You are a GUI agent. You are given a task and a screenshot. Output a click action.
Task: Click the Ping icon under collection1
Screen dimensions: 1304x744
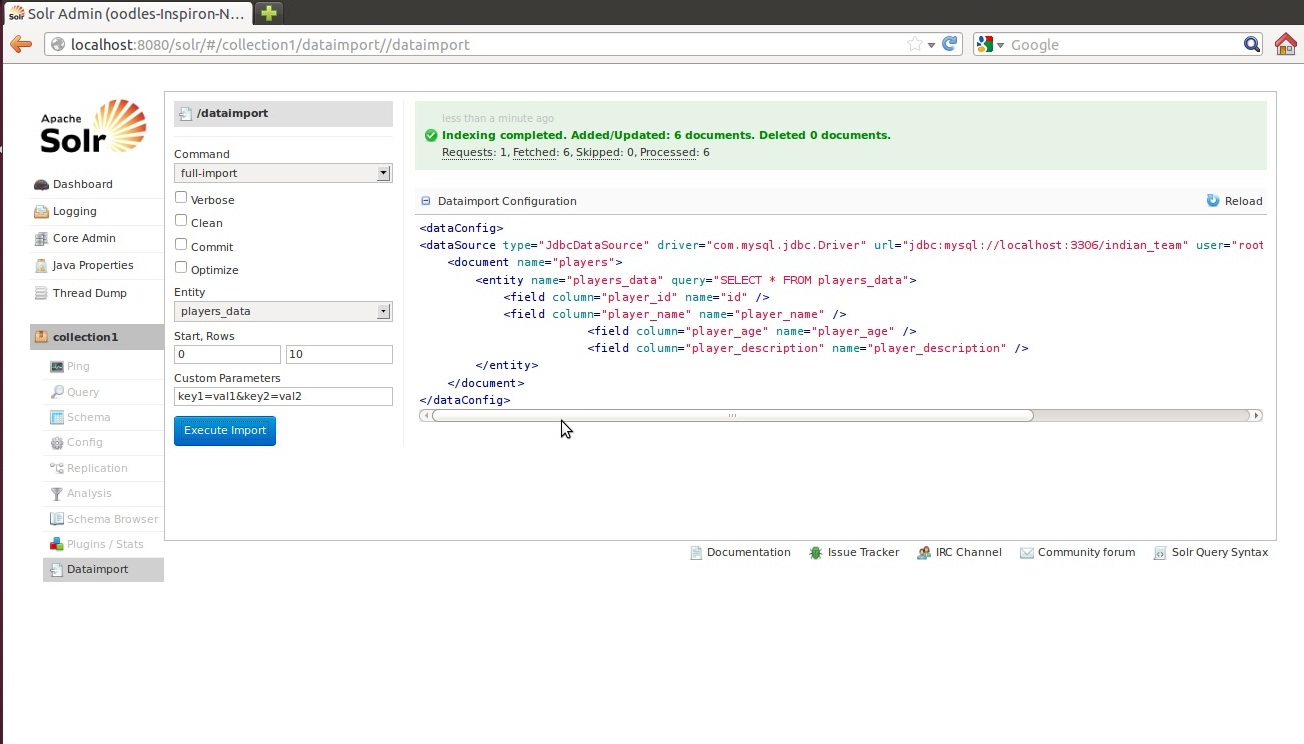(x=57, y=367)
